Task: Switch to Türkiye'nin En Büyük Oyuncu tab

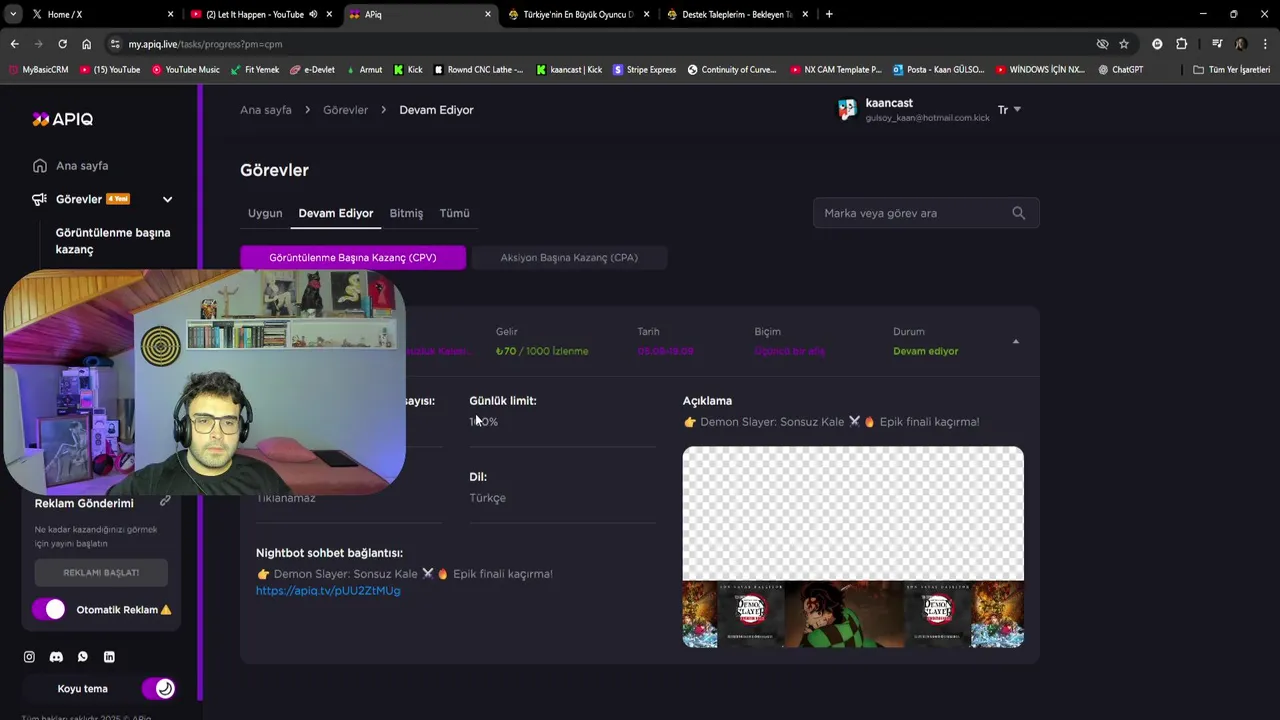Action: pyautogui.click(x=578, y=14)
